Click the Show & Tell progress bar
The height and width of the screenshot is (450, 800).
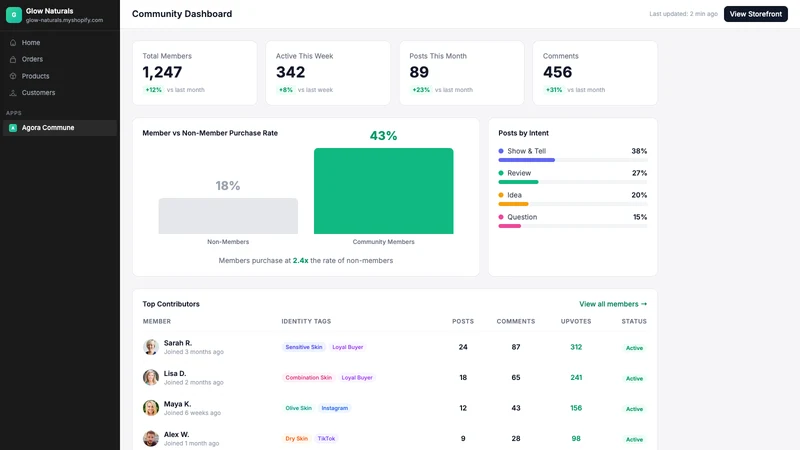tap(572, 160)
